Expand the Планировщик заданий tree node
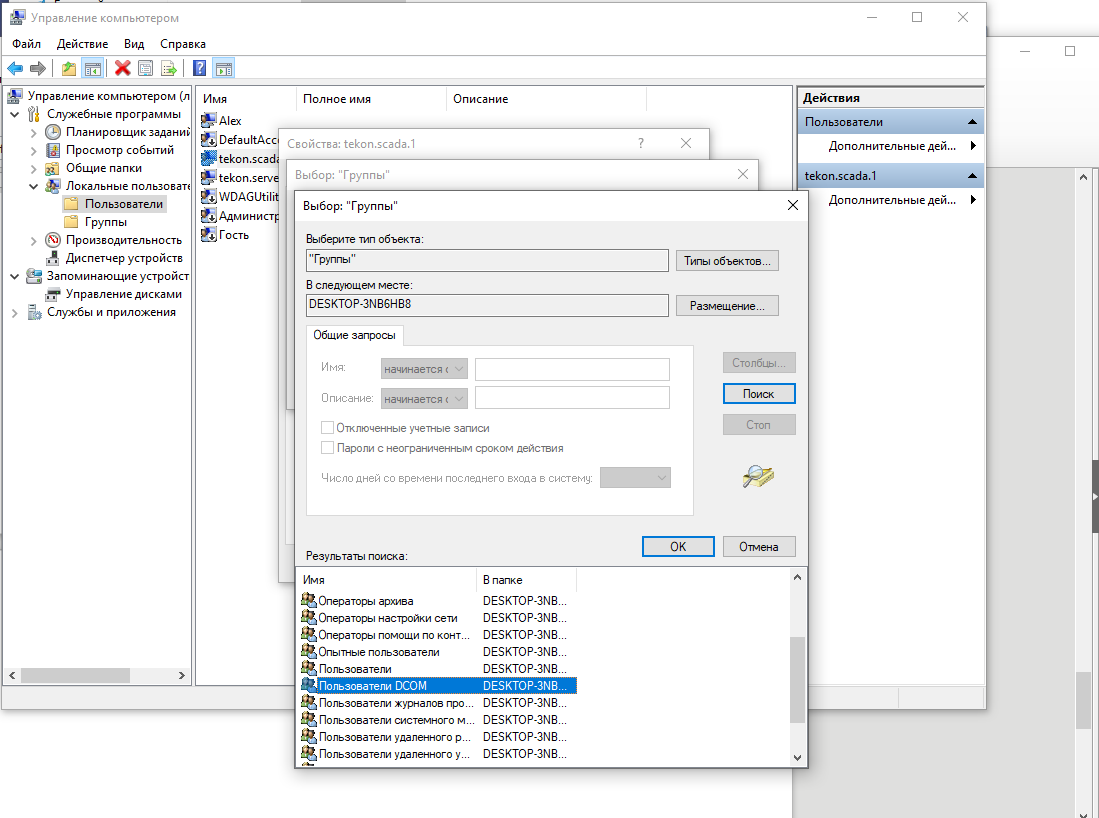Image resolution: width=1099 pixels, height=818 pixels. pyautogui.click(x=34, y=132)
